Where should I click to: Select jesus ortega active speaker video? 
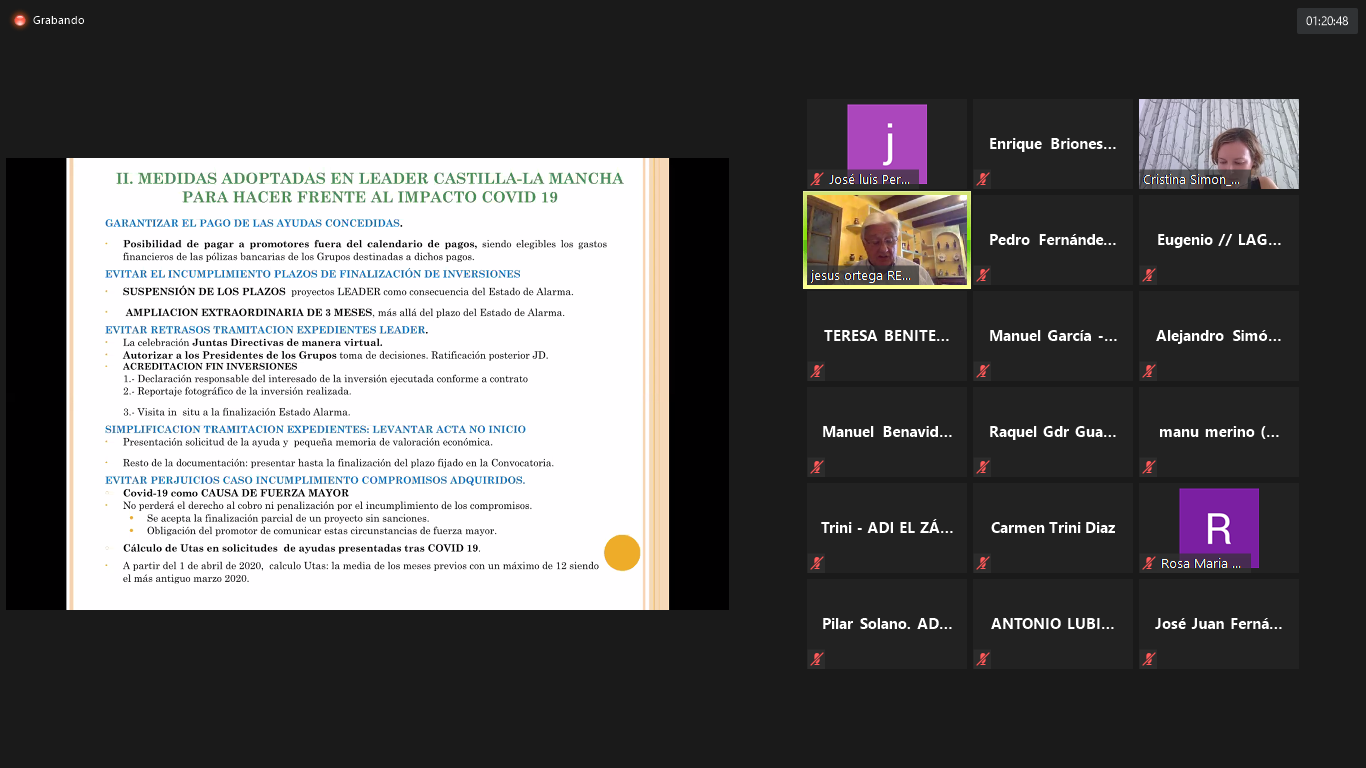pos(887,240)
